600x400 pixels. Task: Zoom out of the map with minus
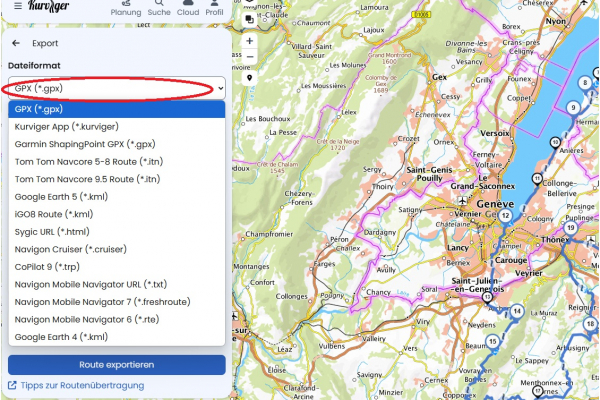point(249,57)
